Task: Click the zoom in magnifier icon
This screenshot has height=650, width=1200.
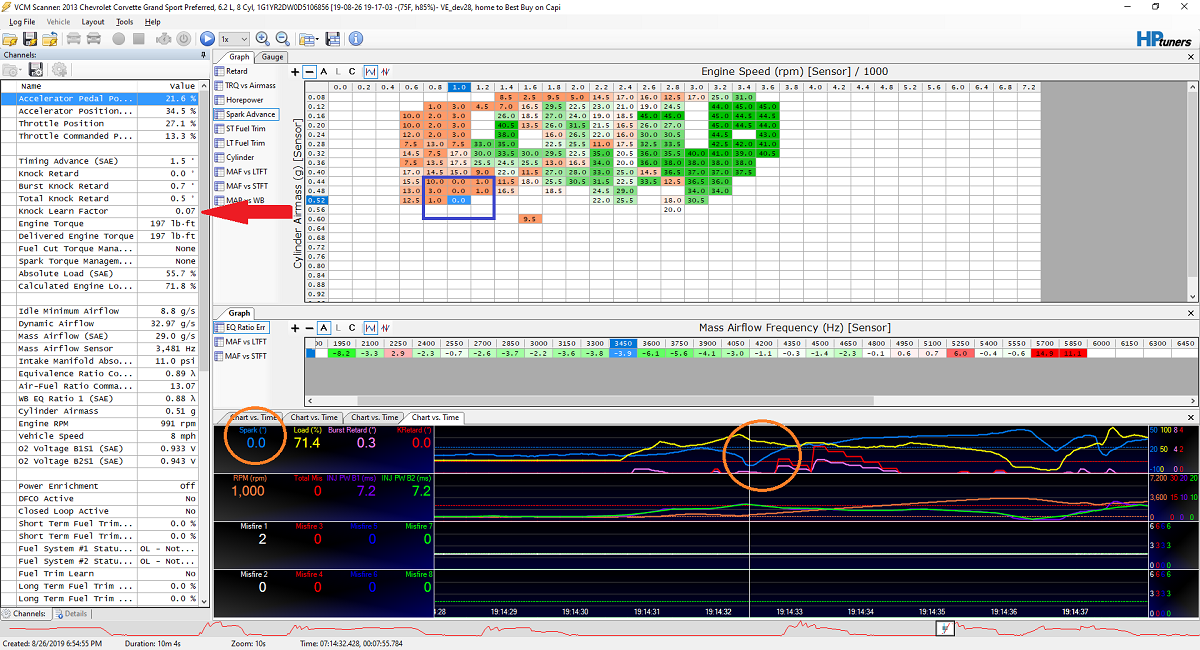Action: (x=263, y=39)
